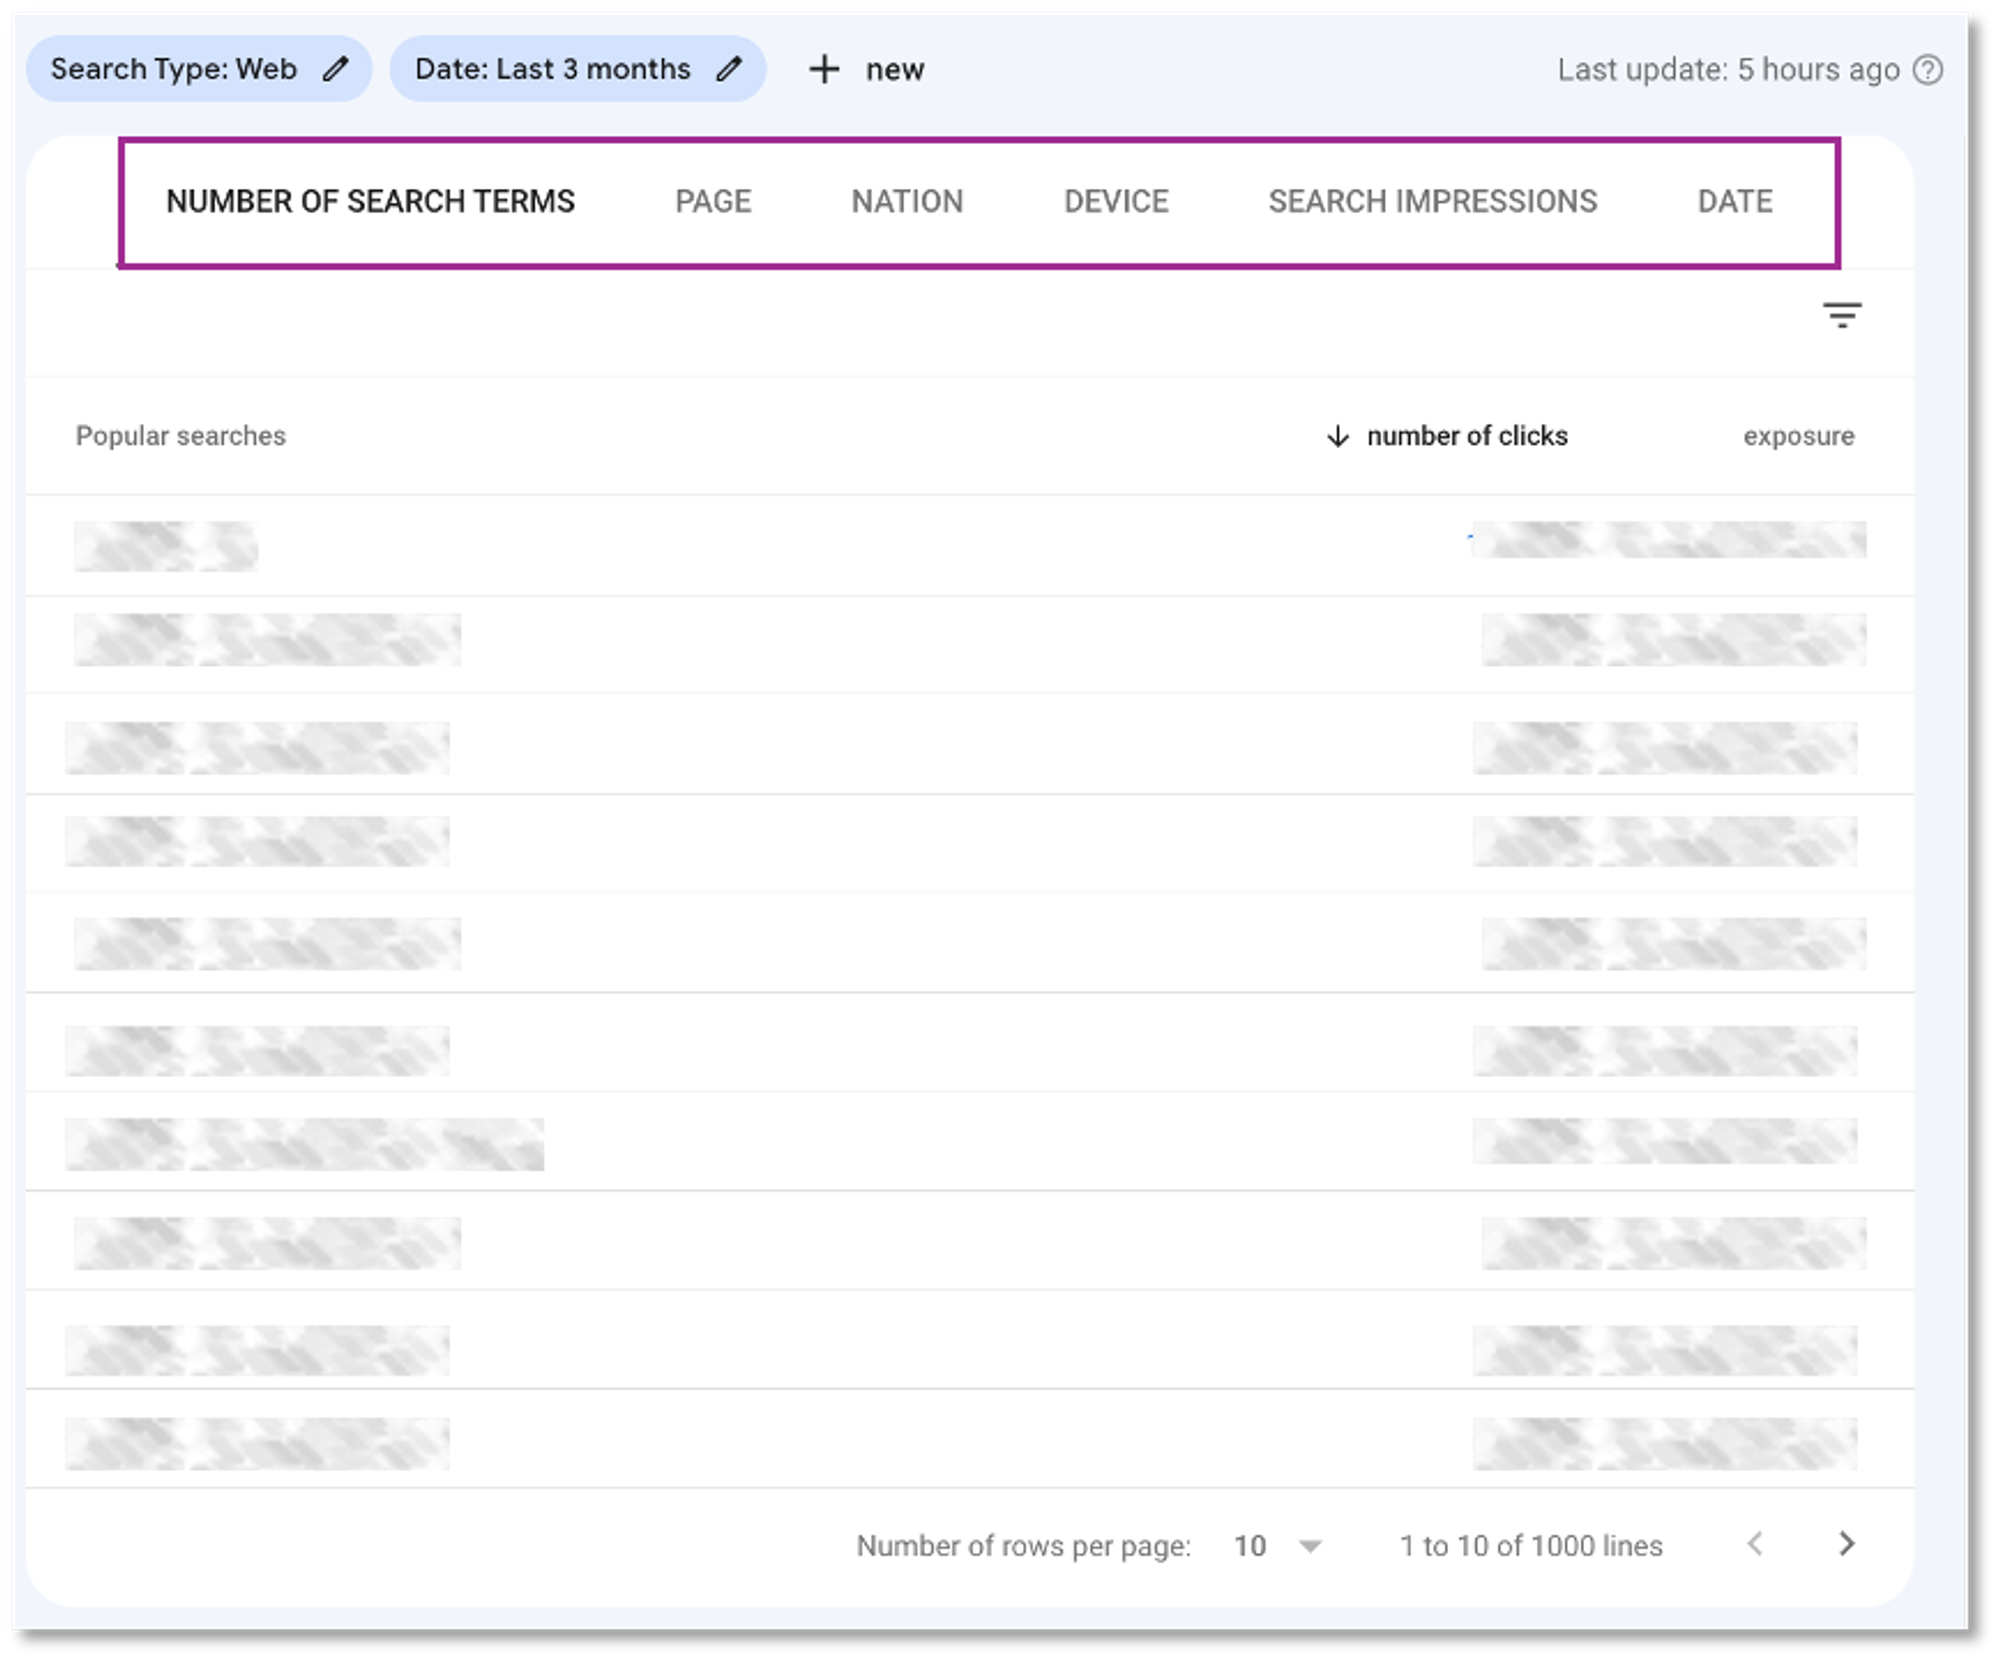Switch to the PAGE tab
This screenshot has width=2000, height=1659.
tap(713, 202)
